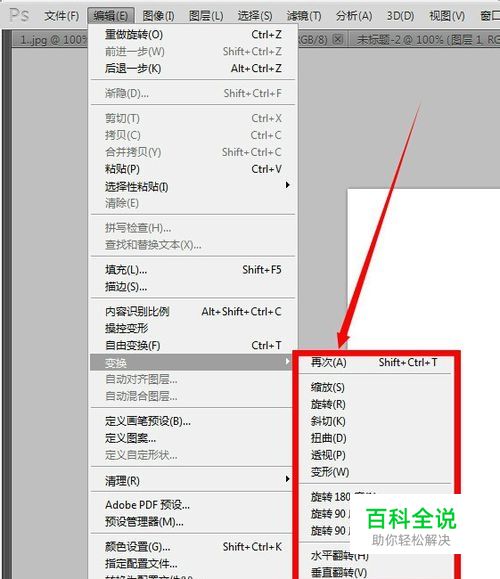Close the open 编辑(E) menu
This screenshot has width=500, height=579.
tap(110, 16)
